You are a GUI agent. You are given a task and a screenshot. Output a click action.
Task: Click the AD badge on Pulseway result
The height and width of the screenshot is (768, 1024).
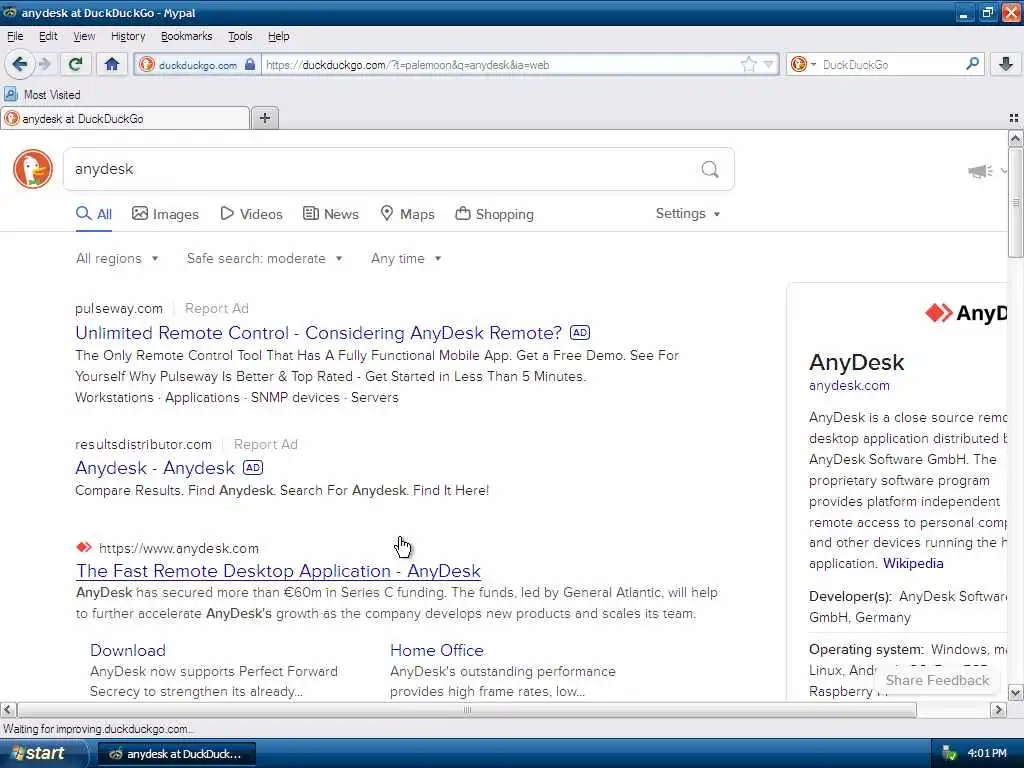coord(580,332)
